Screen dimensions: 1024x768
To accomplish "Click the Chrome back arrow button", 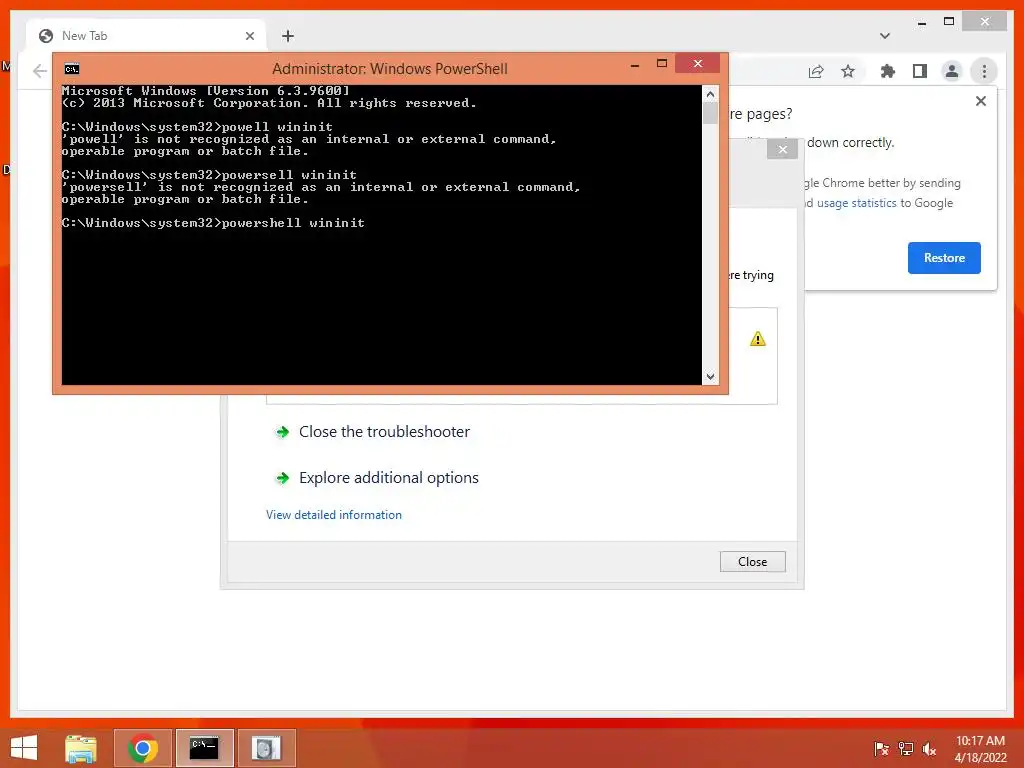I will pyautogui.click(x=40, y=71).
